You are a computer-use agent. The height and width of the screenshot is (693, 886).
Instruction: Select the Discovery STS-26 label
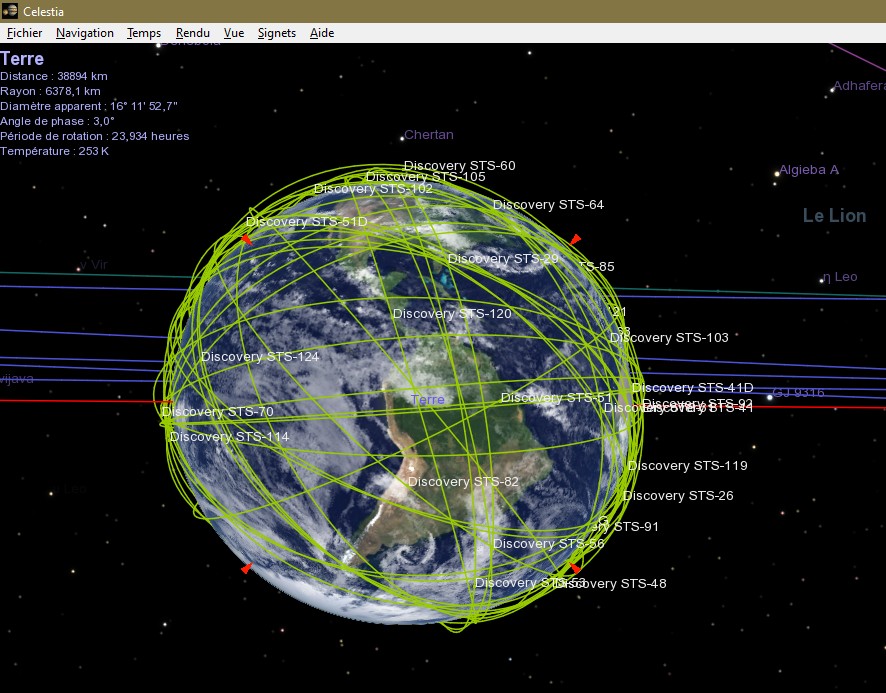678,496
